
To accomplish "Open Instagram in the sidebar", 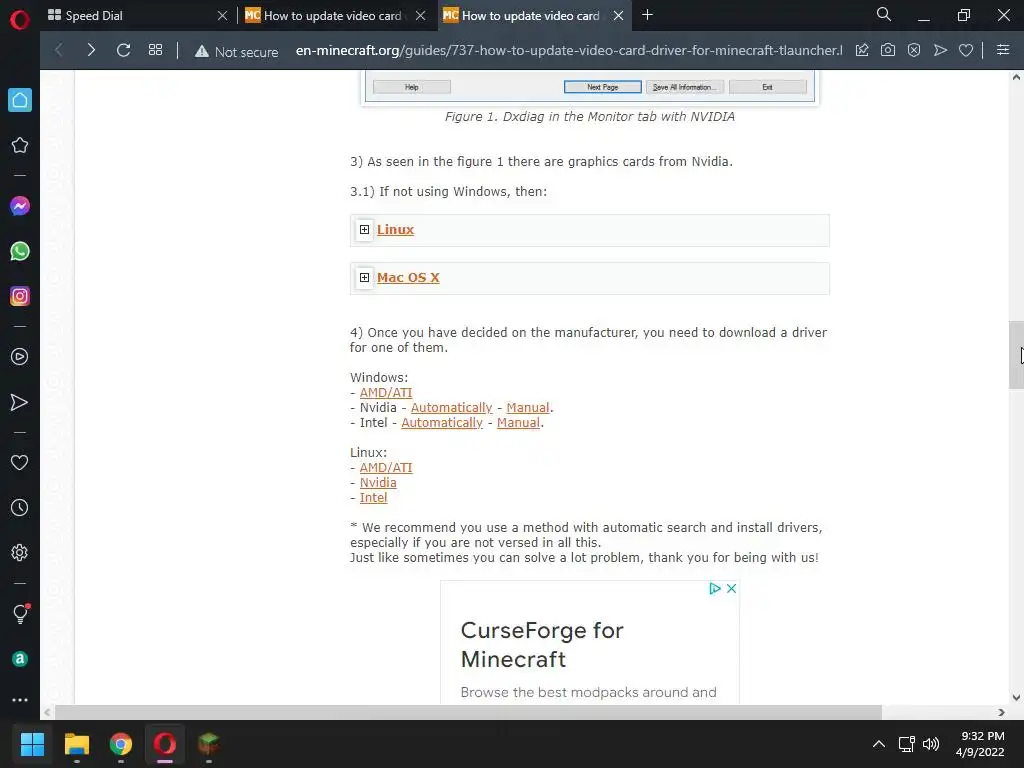I will click(20, 296).
